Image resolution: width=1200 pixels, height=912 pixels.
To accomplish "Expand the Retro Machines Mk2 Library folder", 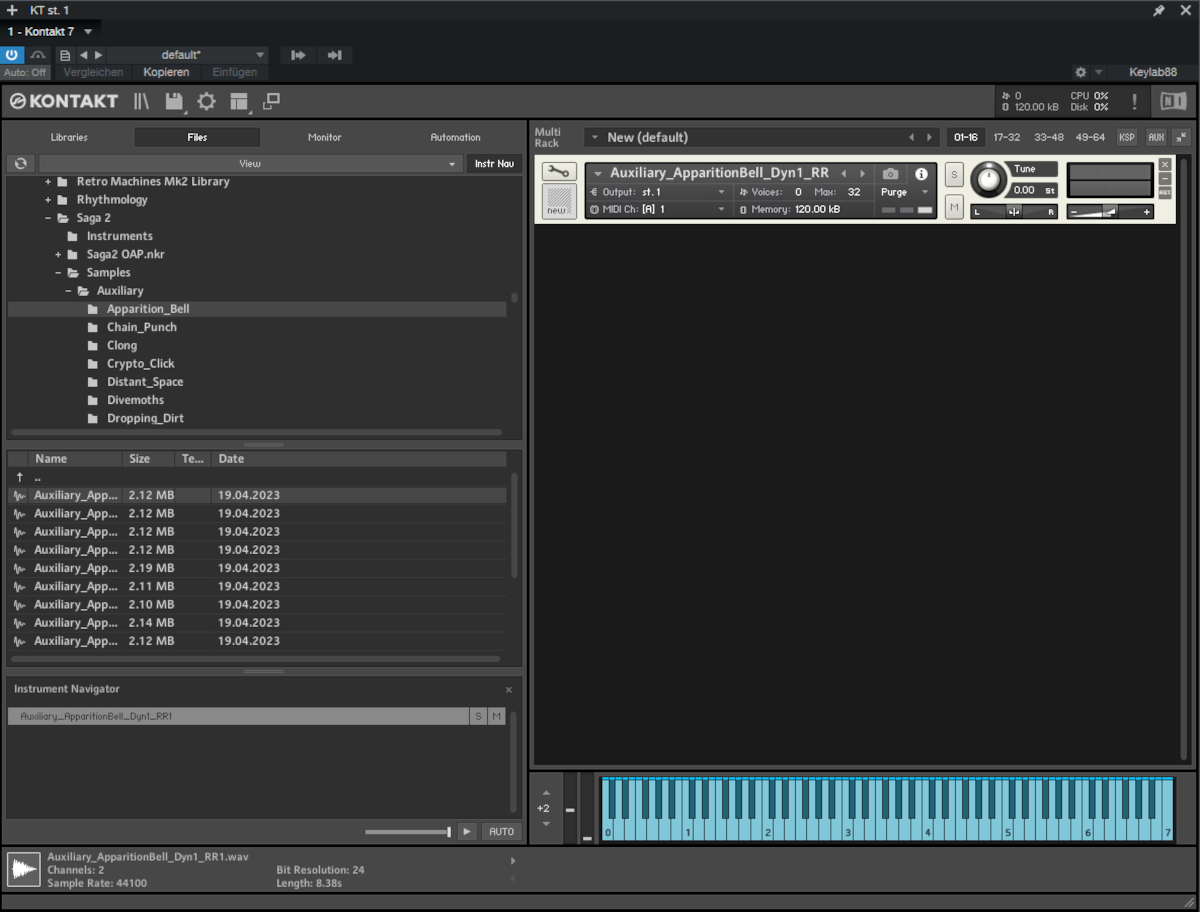I will 48,182.
